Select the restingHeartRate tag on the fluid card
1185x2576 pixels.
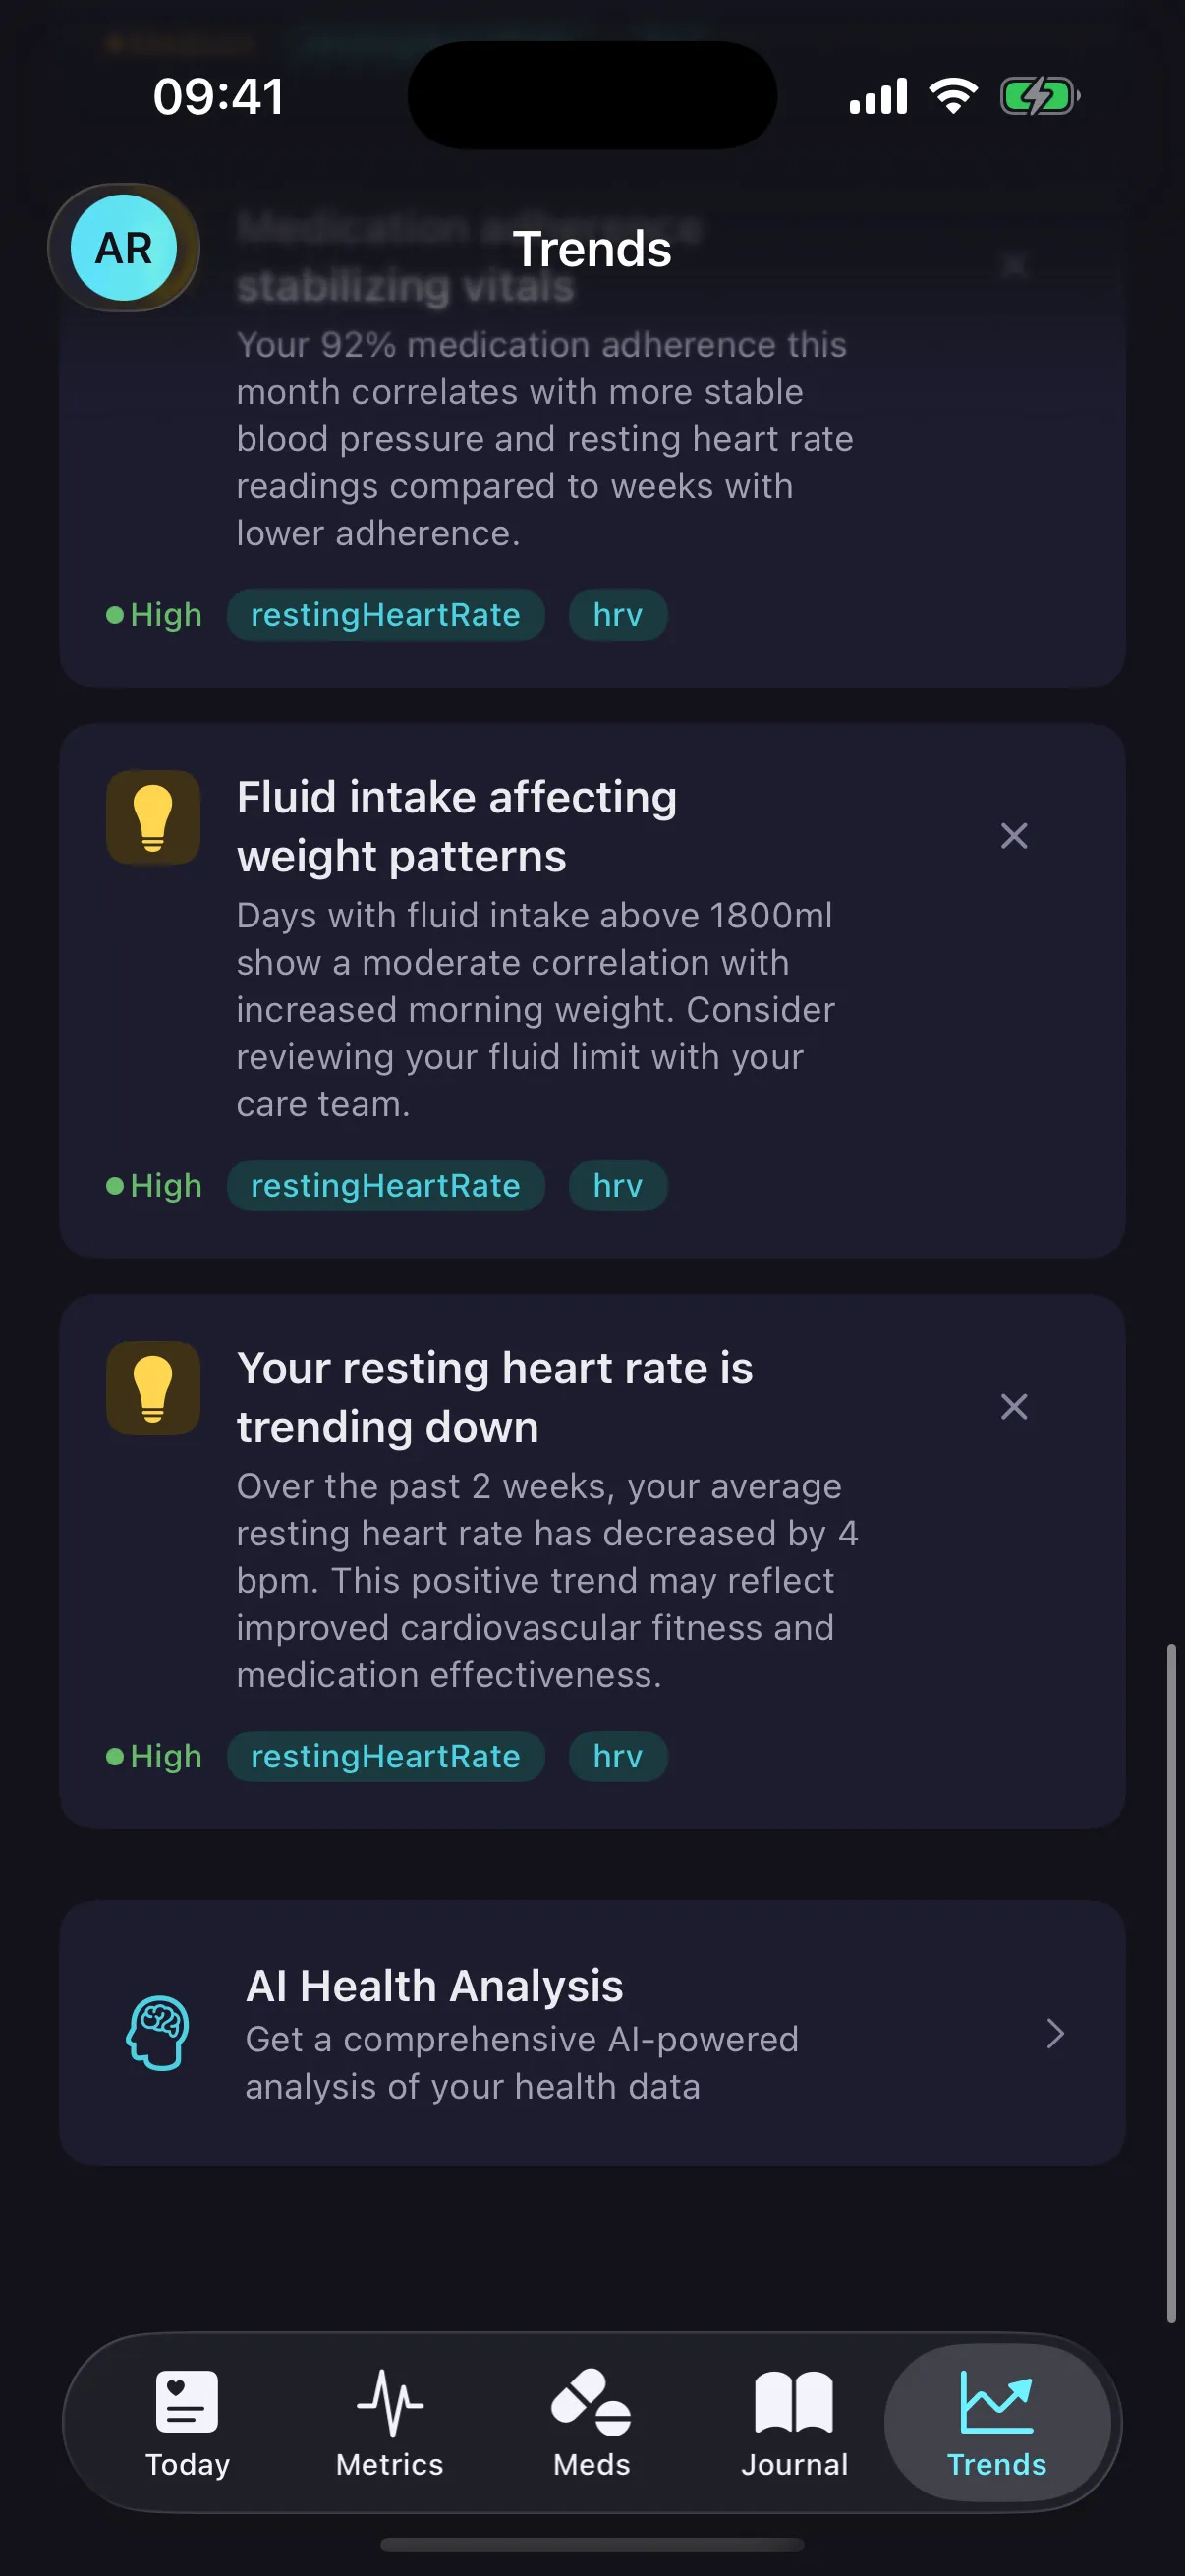386,1185
